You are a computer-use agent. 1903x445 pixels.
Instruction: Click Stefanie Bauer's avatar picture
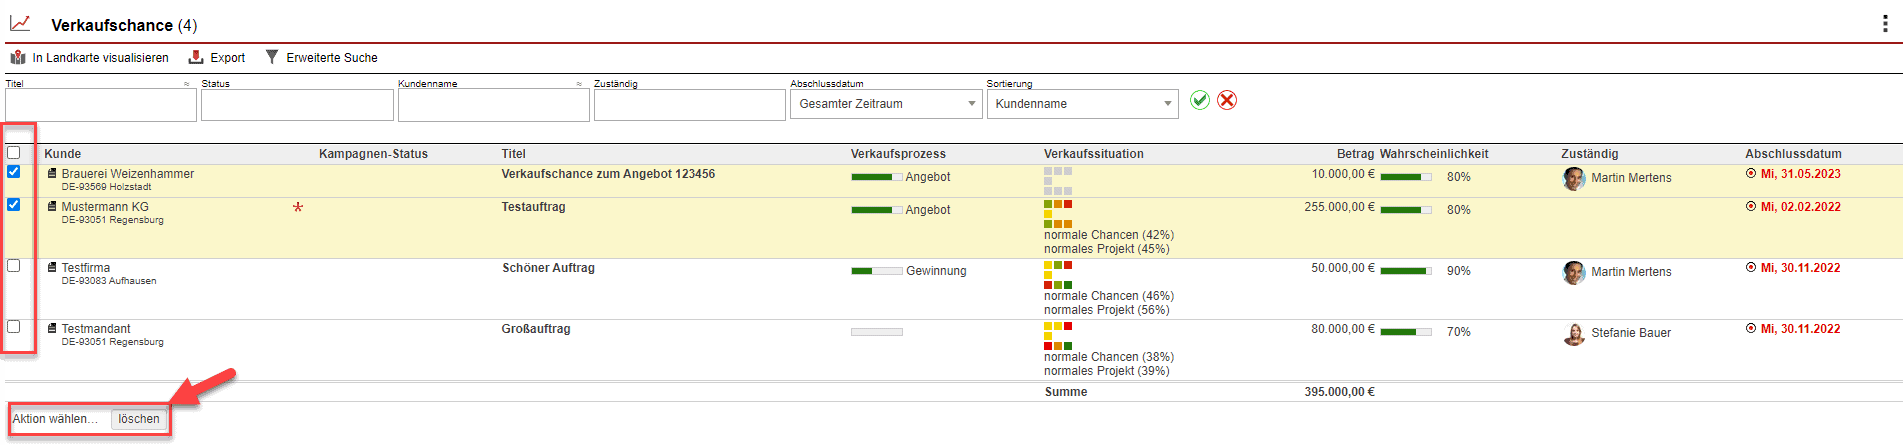coord(1574,334)
